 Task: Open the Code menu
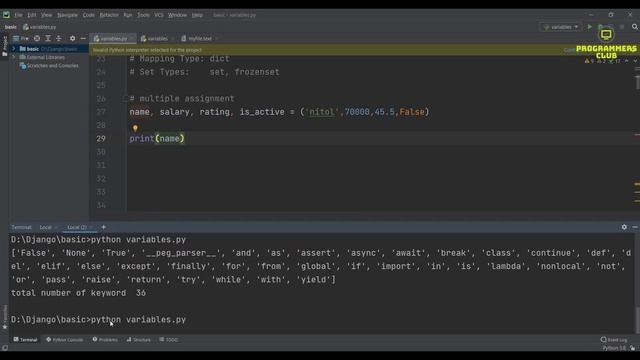tap(89, 15)
